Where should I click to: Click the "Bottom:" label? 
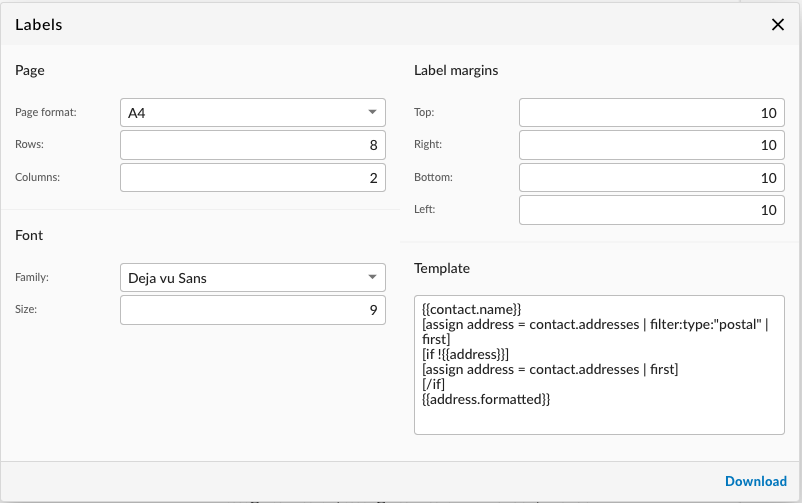point(433,177)
